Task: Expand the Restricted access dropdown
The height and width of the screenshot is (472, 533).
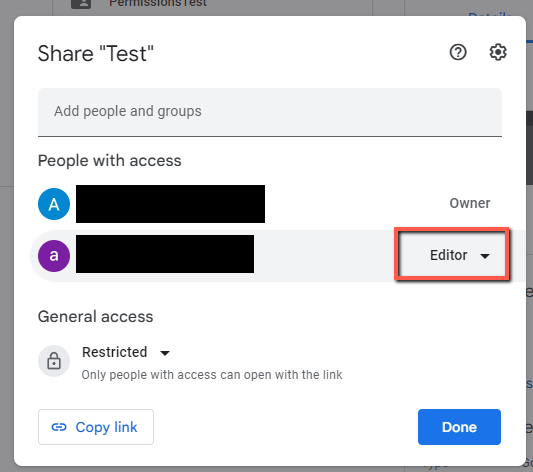Action: coord(126,352)
